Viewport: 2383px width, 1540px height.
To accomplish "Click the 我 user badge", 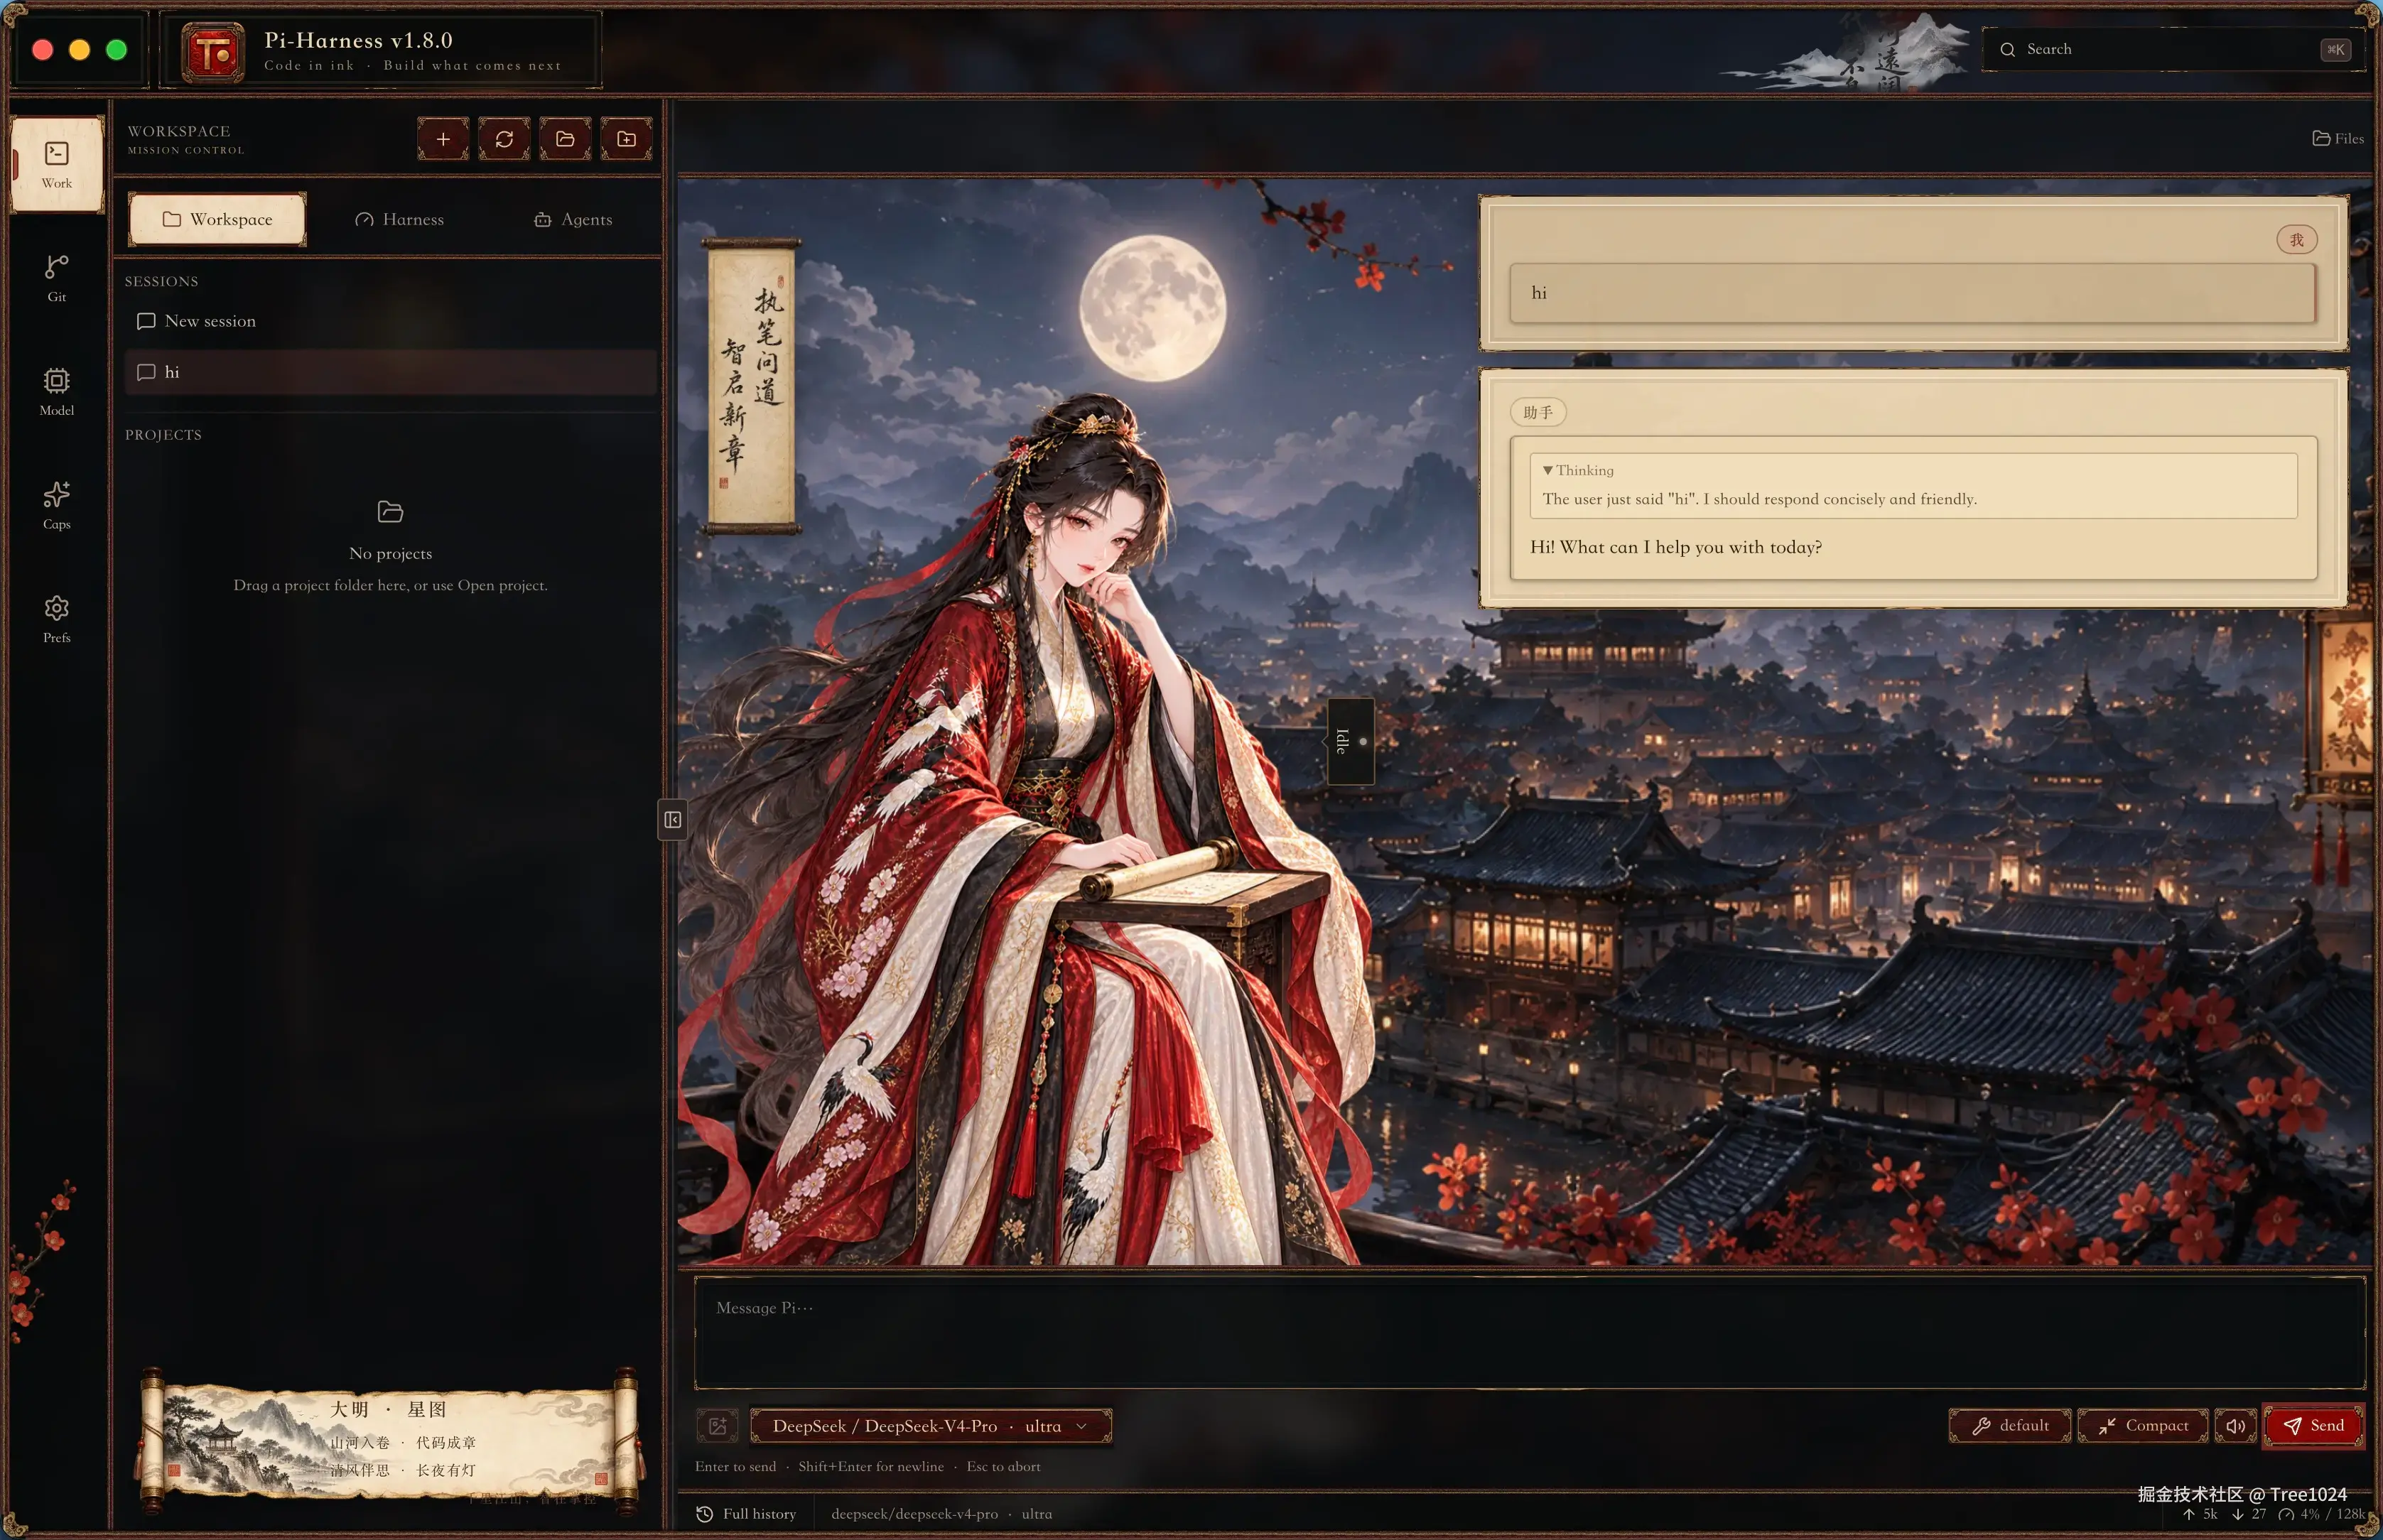I will (2296, 240).
